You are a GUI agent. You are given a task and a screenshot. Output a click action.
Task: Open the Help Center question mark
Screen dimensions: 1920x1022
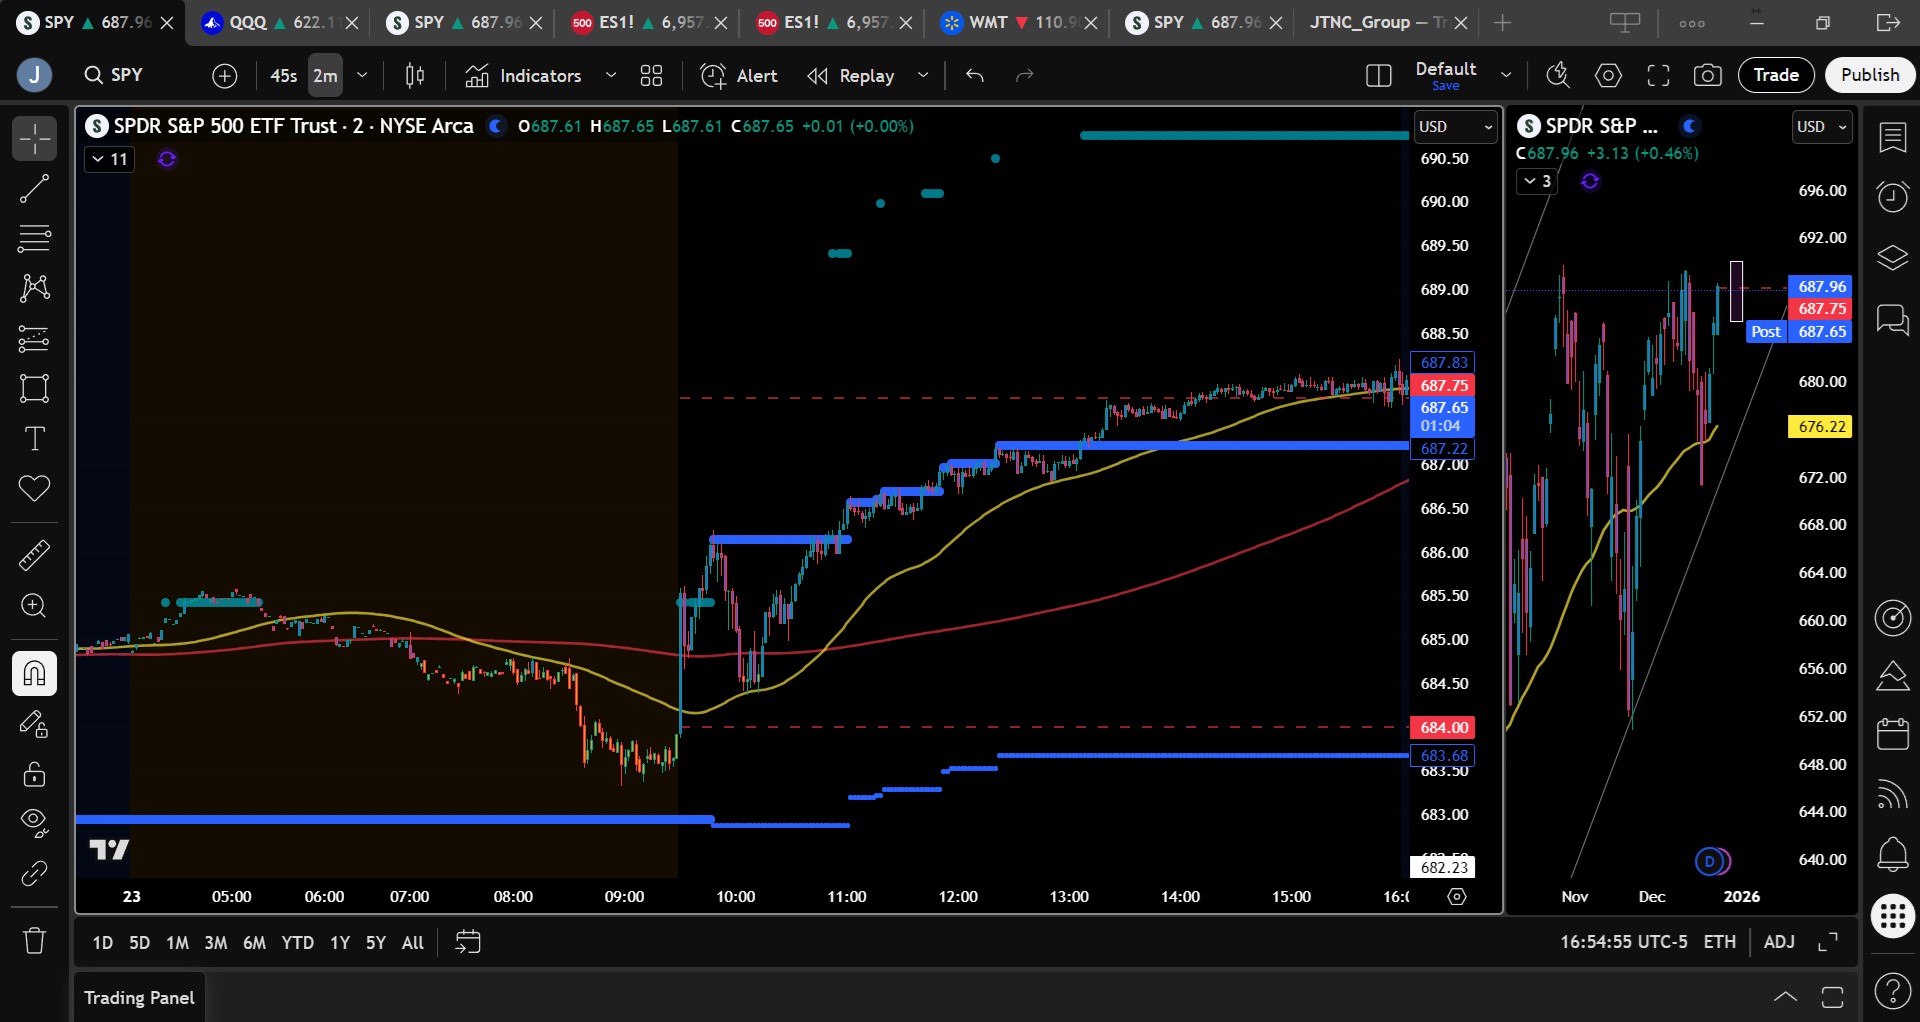tap(1893, 991)
